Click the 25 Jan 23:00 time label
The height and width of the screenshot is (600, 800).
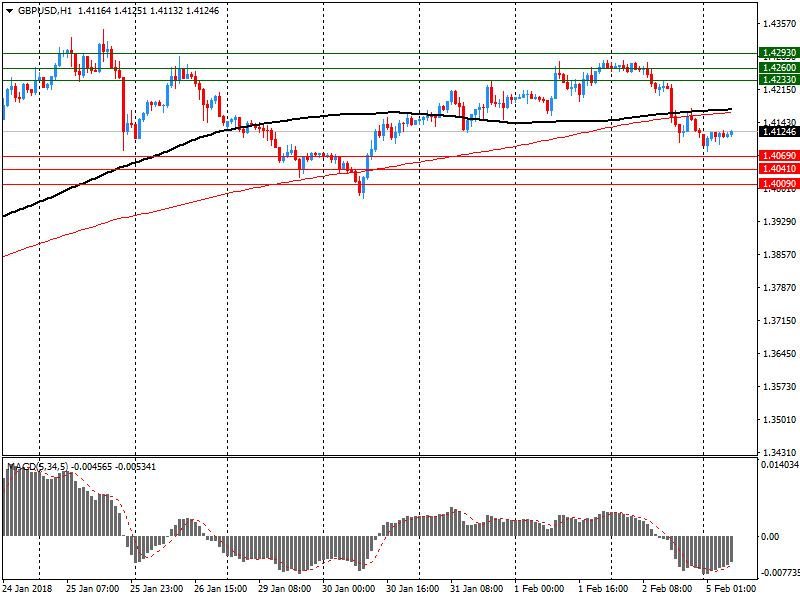pyautogui.click(x=156, y=589)
